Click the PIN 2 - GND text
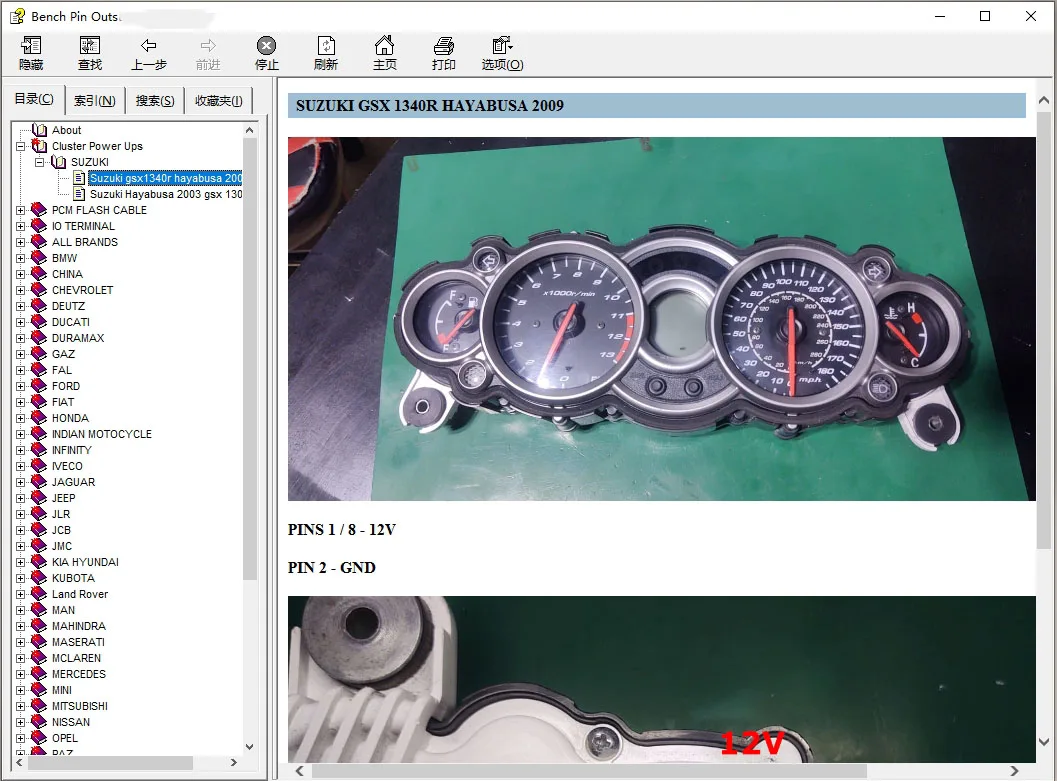 click(332, 567)
